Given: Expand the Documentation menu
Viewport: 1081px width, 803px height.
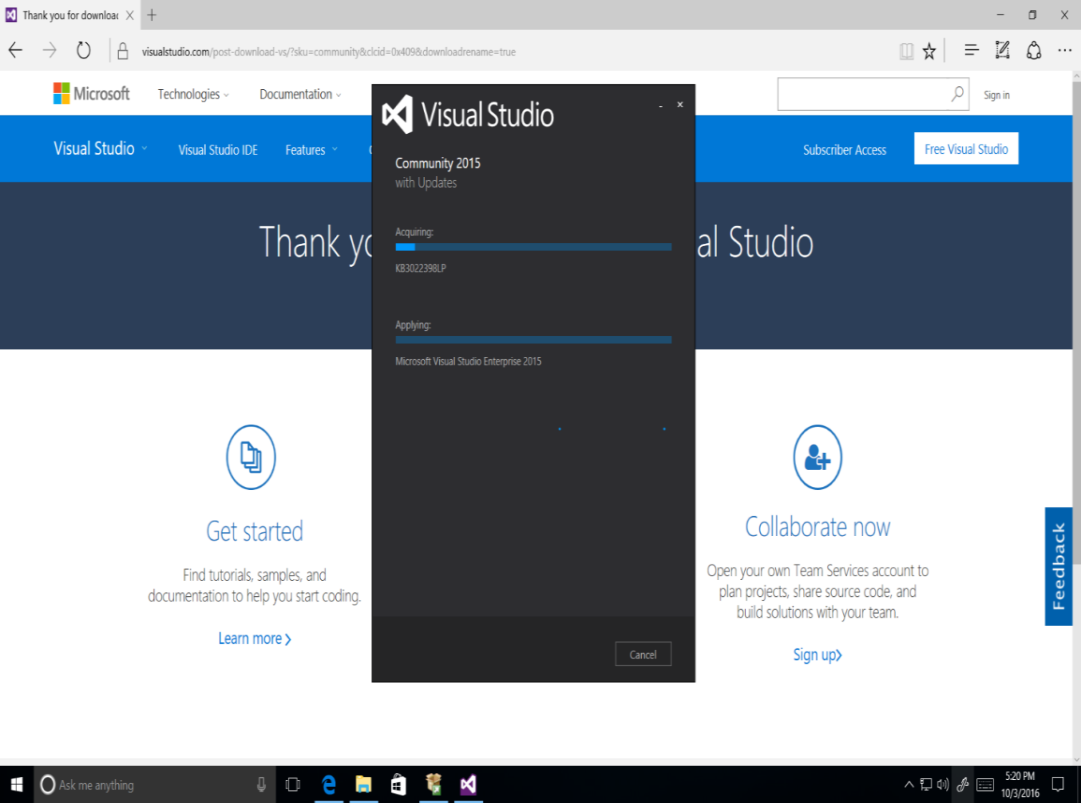Looking at the screenshot, I should pyautogui.click(x=300, y=94).
